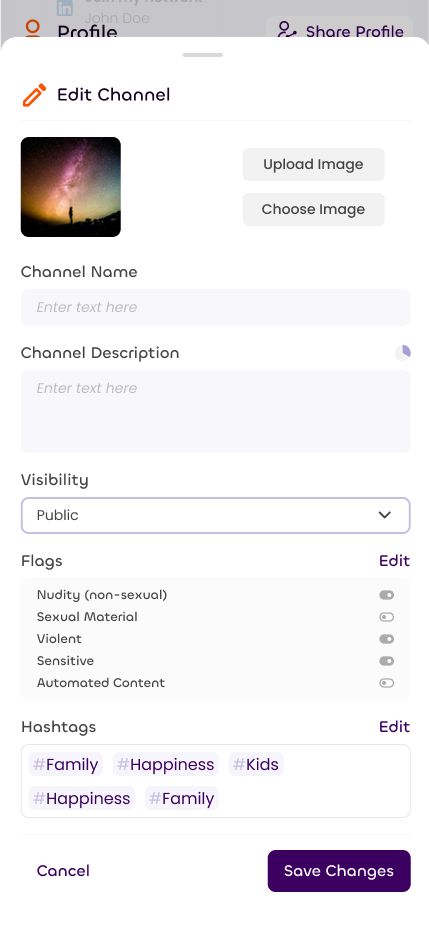Click the Visibility chevron arrow

(x=385, y=515)
